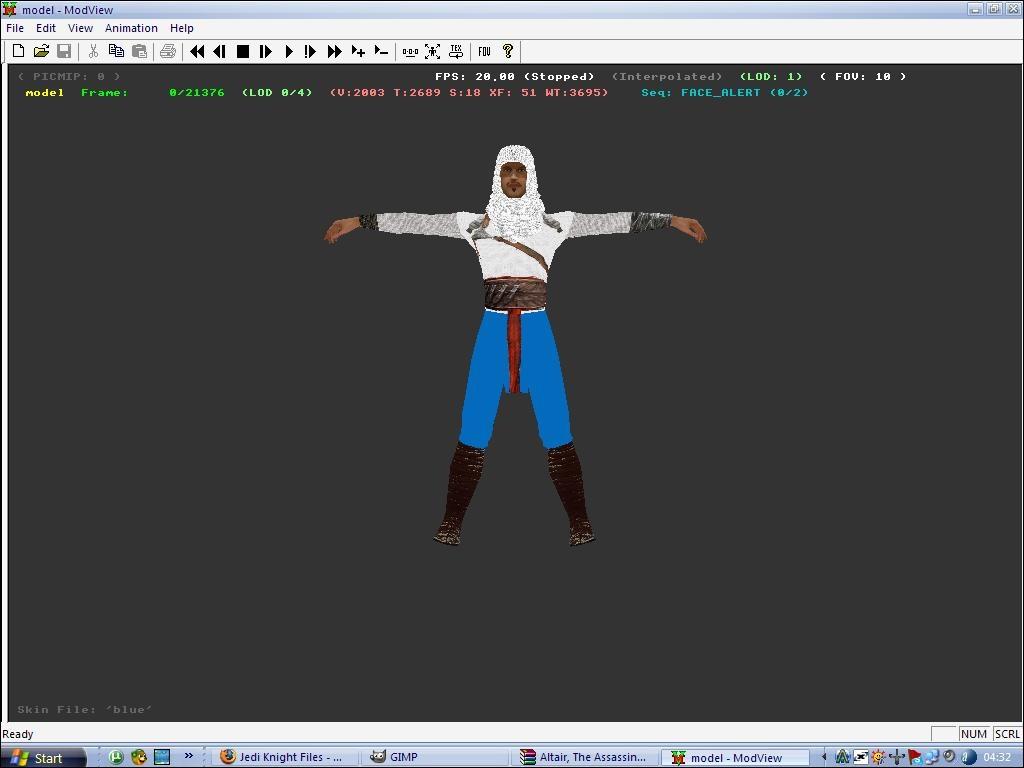Screen dimensions: 1024x768
Task: Stop animation with the square stop button
Action: (242, 51)
